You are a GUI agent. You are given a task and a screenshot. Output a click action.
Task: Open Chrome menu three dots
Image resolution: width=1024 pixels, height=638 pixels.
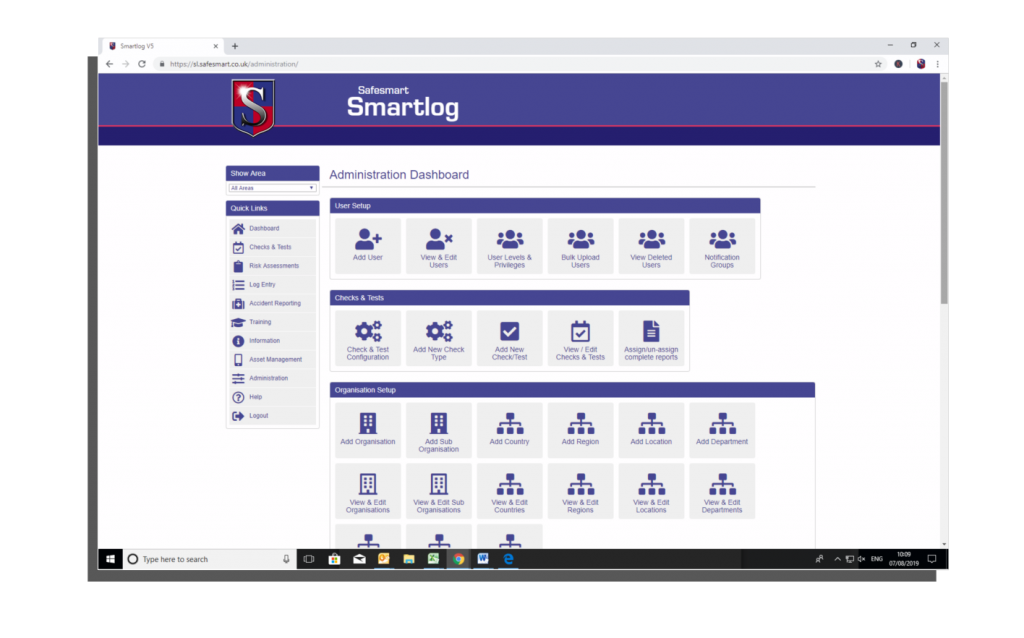point(937,64)
